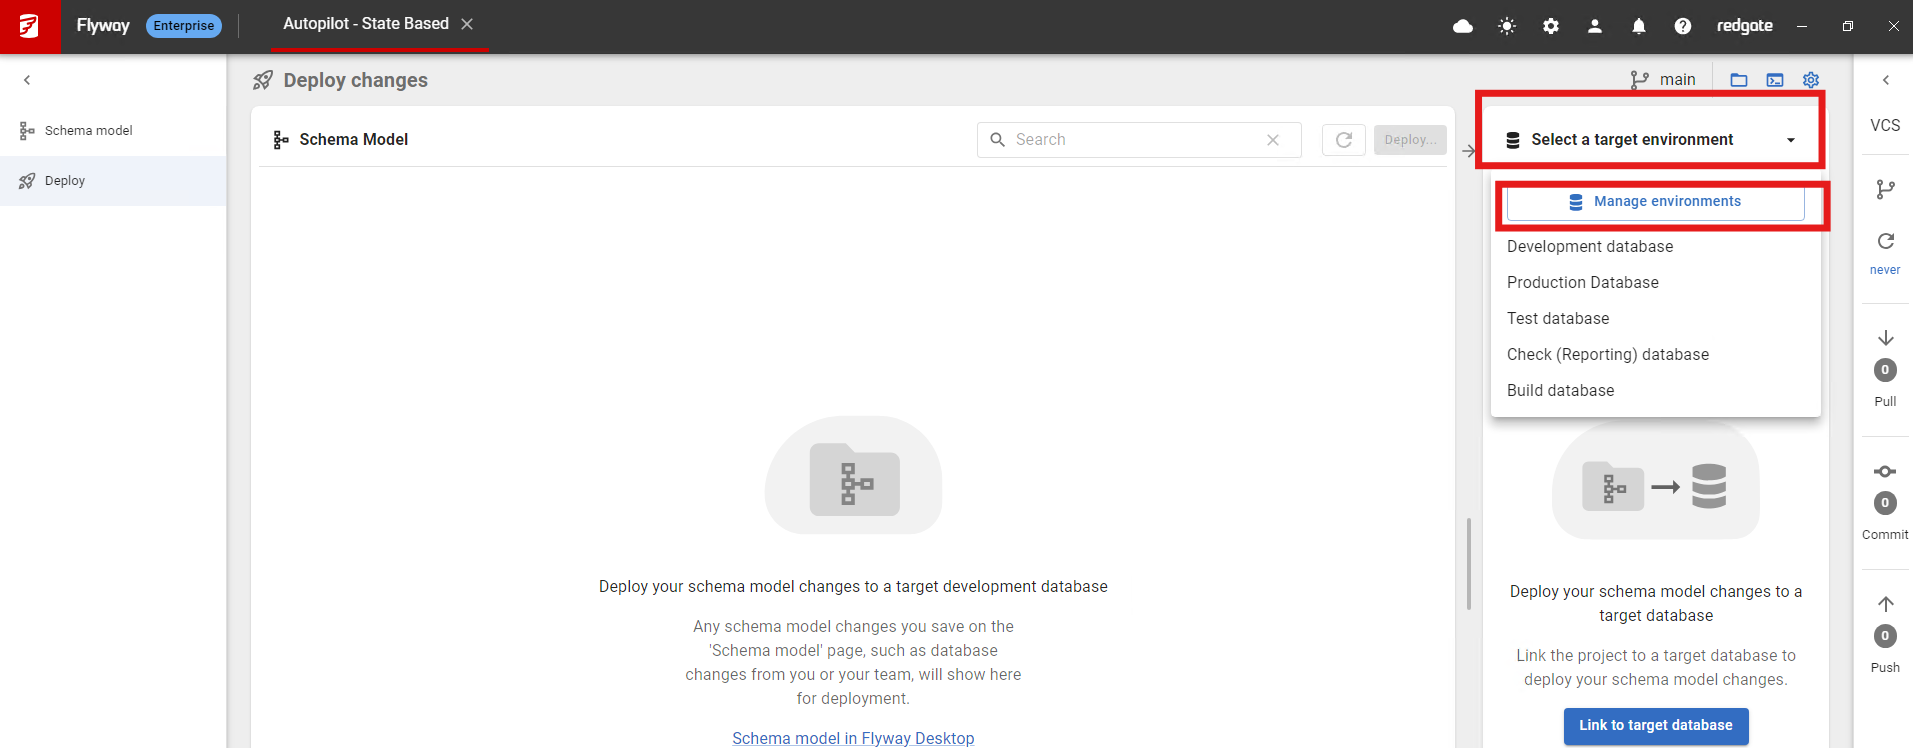This screenshot has height=748, width=1913.
Task: Toggle the light/dark theme sun icon
Action: click(x=1507, y=26)
